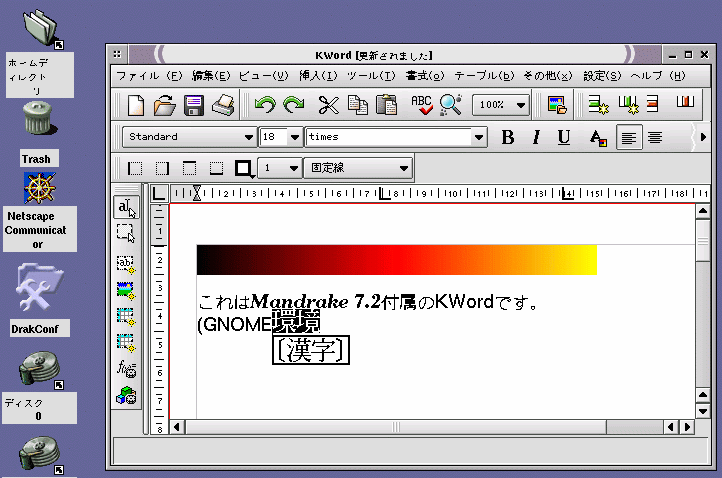Open the ファイル(F) menu
The width and height of the screenshot is (722, 478).
[149, 76]
